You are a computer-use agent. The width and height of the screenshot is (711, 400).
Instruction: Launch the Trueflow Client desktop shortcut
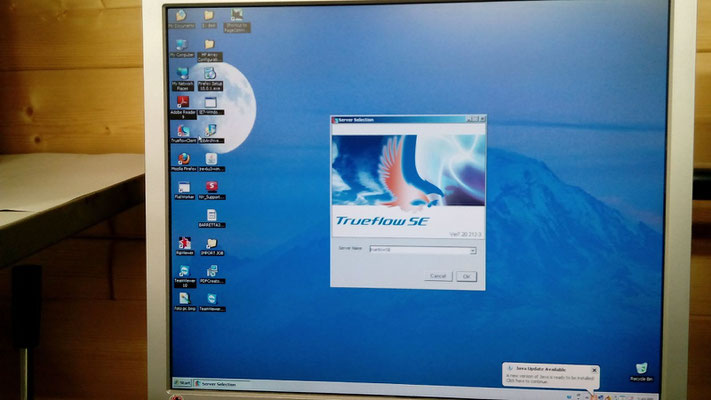pyautogui.click(x=183, y=134)
